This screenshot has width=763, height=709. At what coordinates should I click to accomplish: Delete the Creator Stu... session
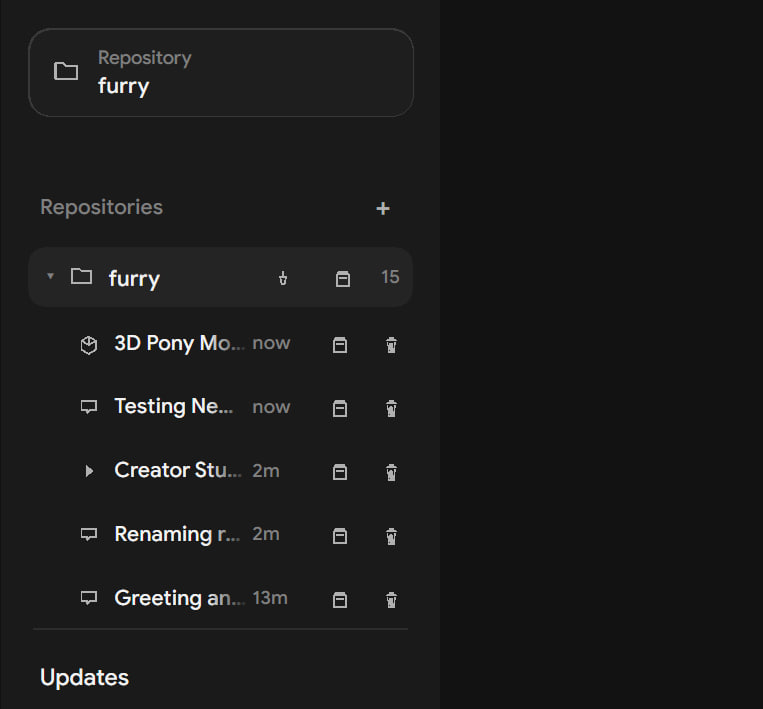tap(391, 472)
